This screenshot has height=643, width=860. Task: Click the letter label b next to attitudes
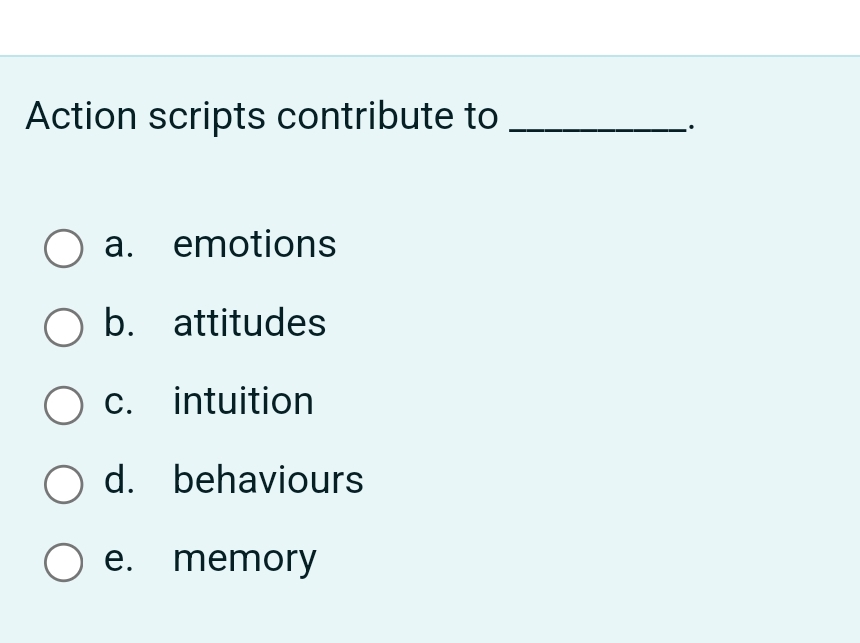pyautogui.click(x=116, y=322)
